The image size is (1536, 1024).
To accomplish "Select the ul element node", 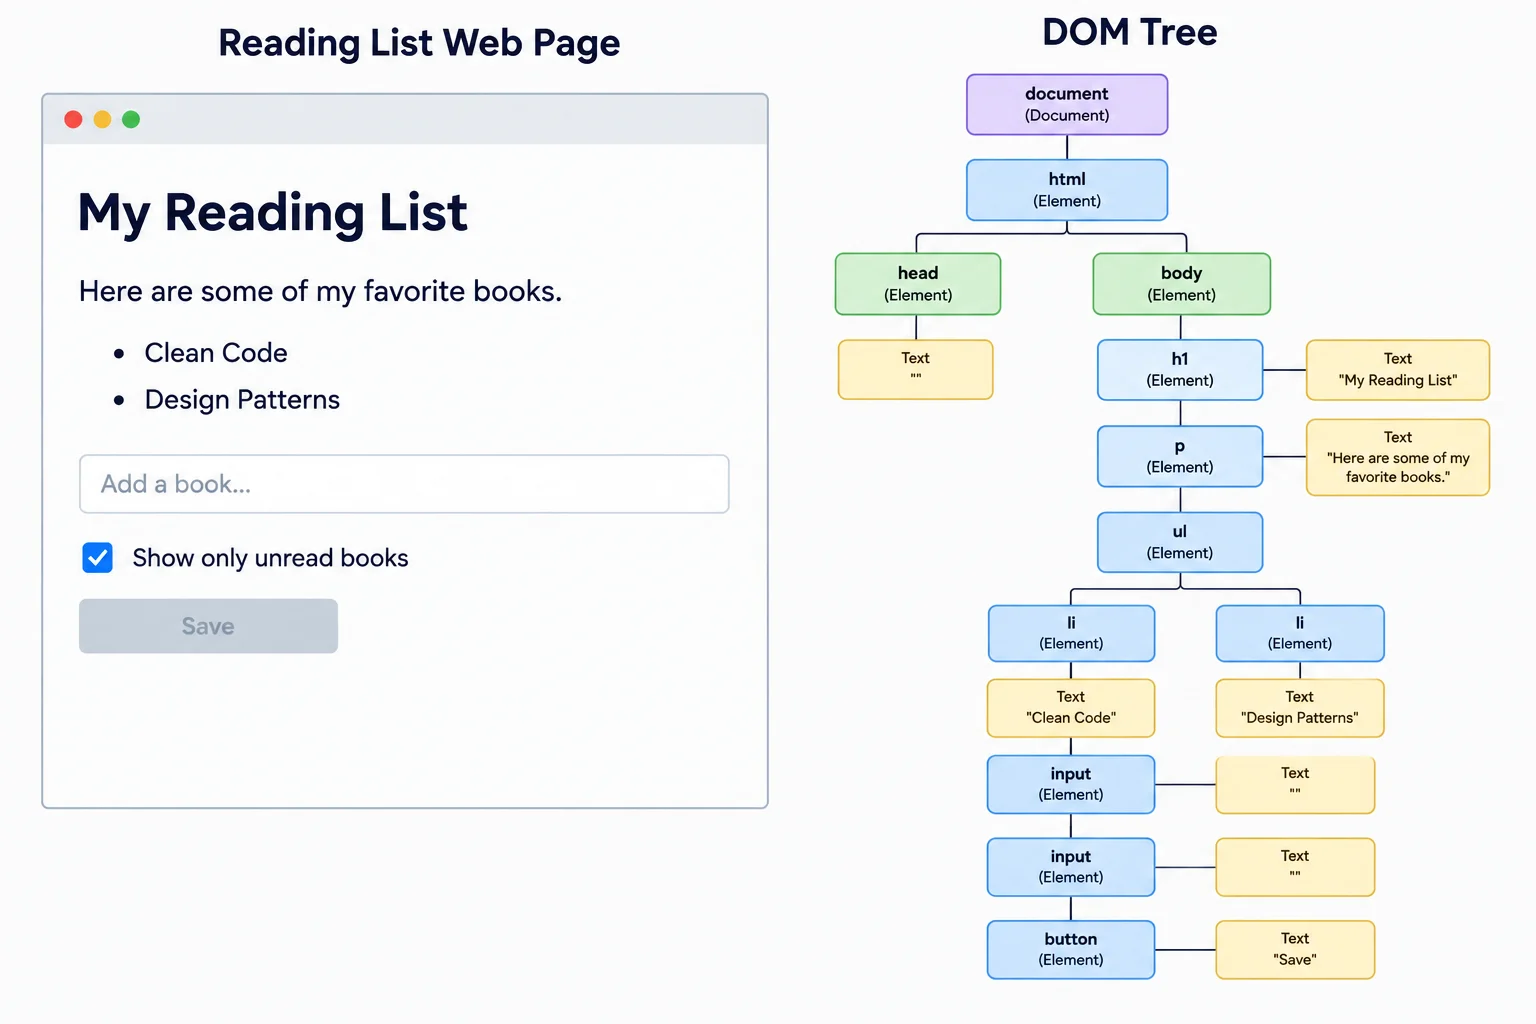I will (1180, 543).
